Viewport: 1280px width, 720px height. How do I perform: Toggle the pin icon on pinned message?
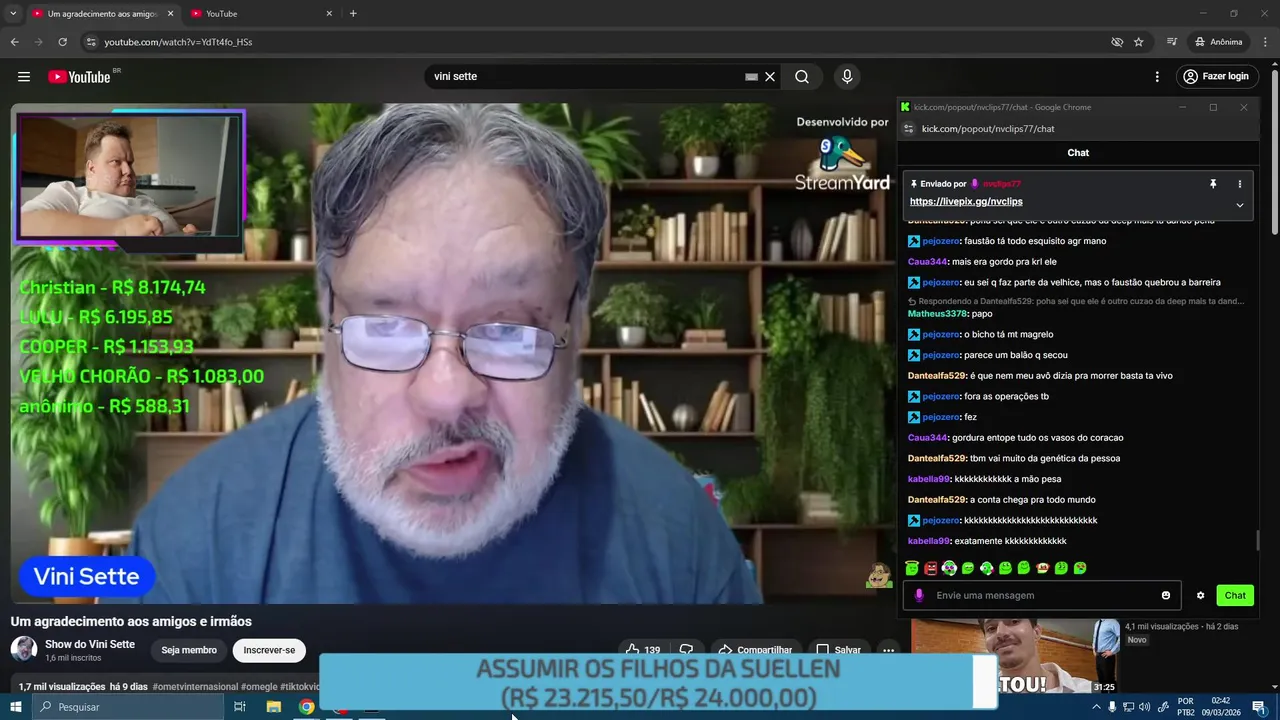[1213, 184]
